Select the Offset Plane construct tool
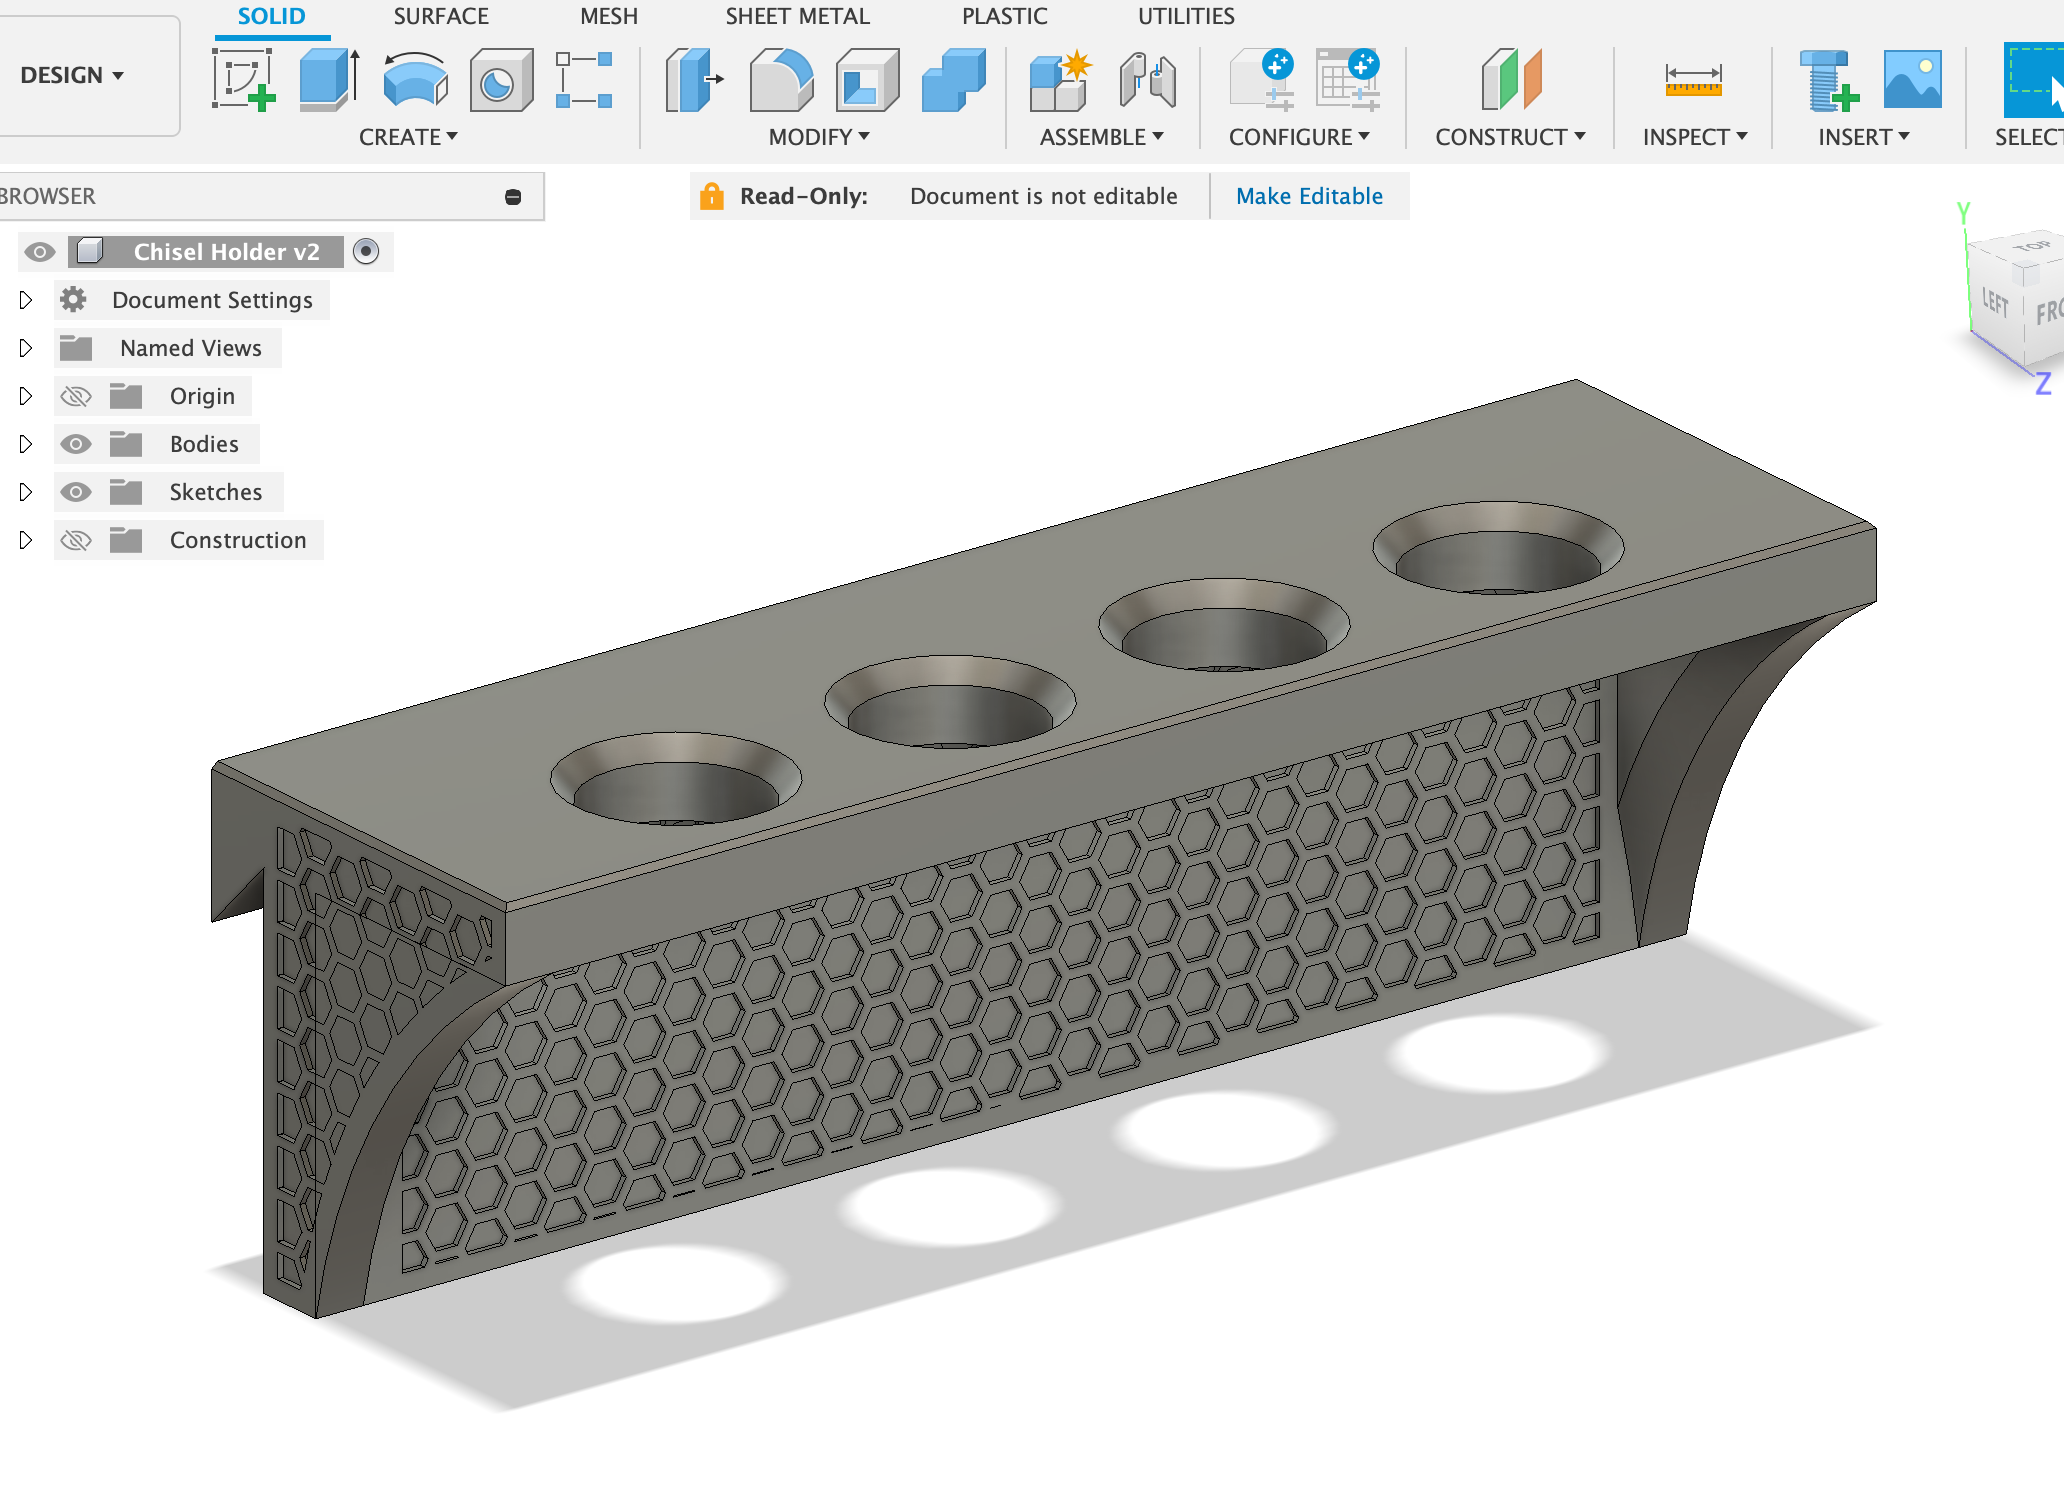 (x=1511, y=79)
